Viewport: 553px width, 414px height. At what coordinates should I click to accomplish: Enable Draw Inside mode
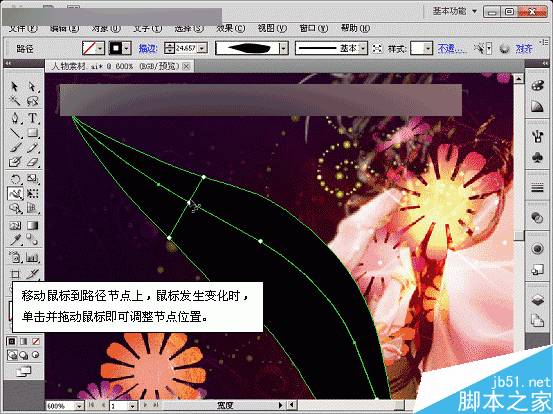pyautogui.click(x=36, y=355)
